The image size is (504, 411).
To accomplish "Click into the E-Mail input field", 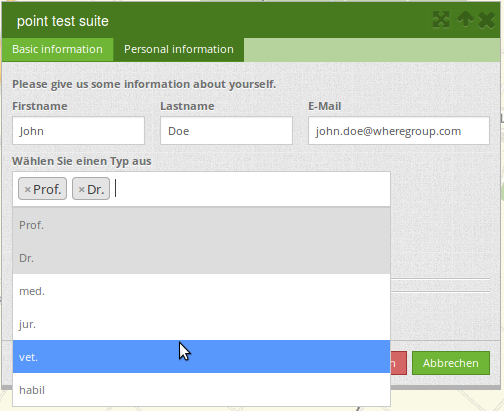I will pyautogui.click(x=399, y=131).
